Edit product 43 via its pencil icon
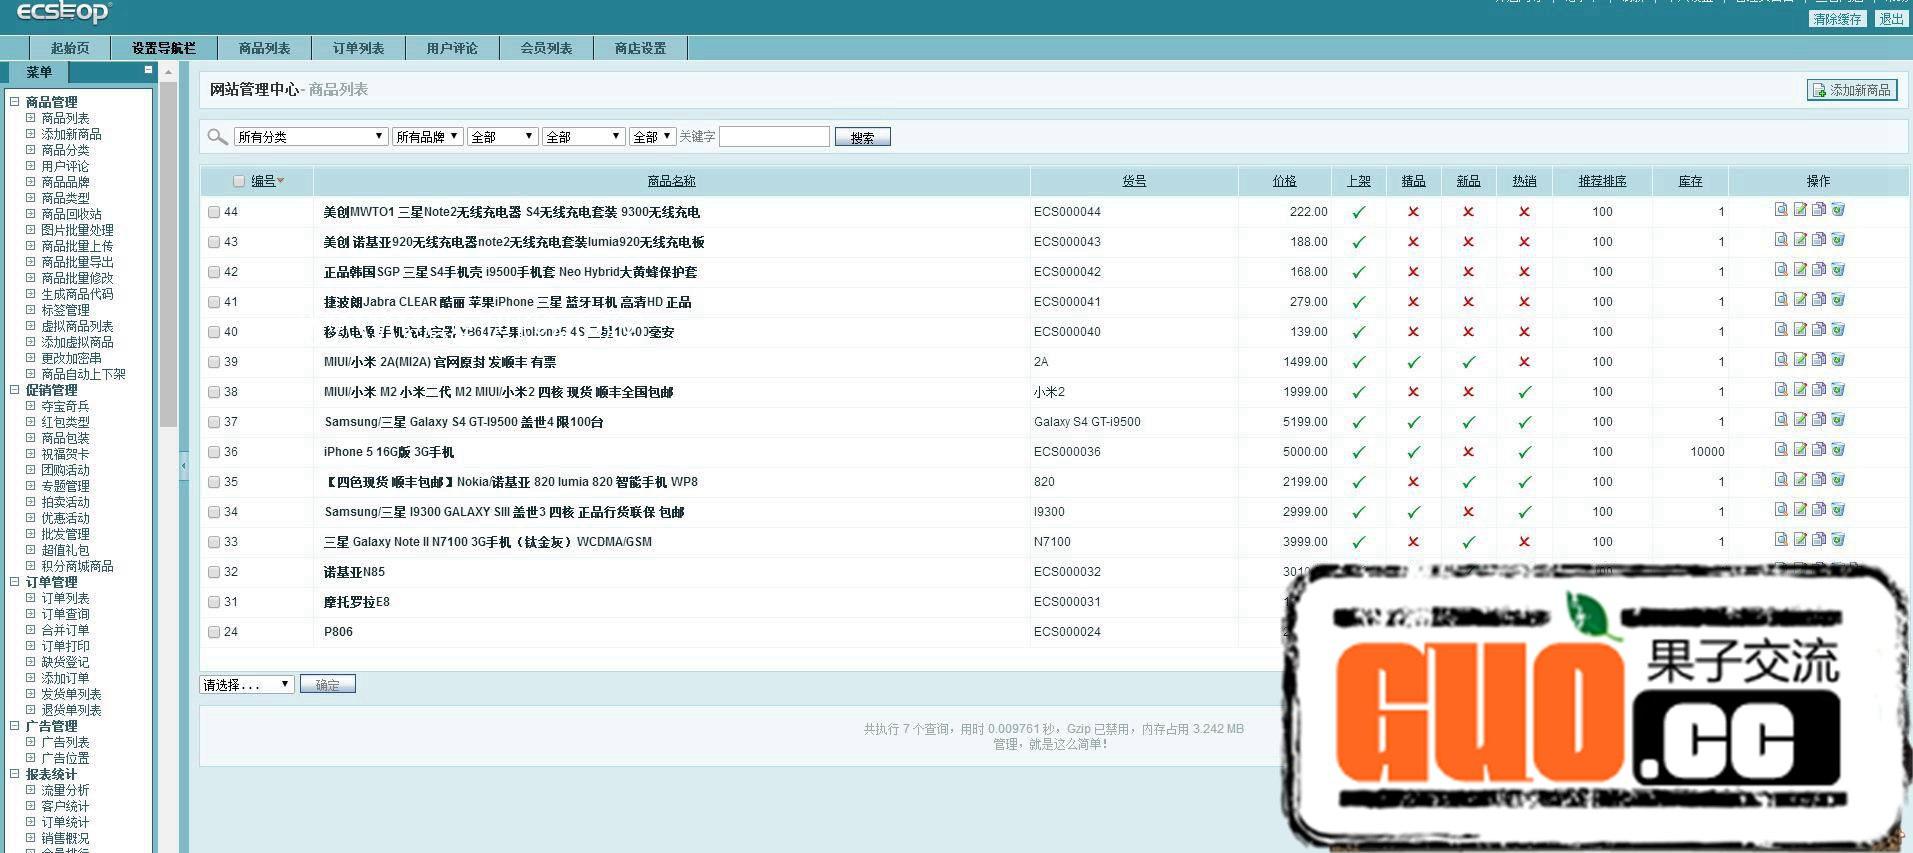1913x853 pixels. pos(1800,240)
